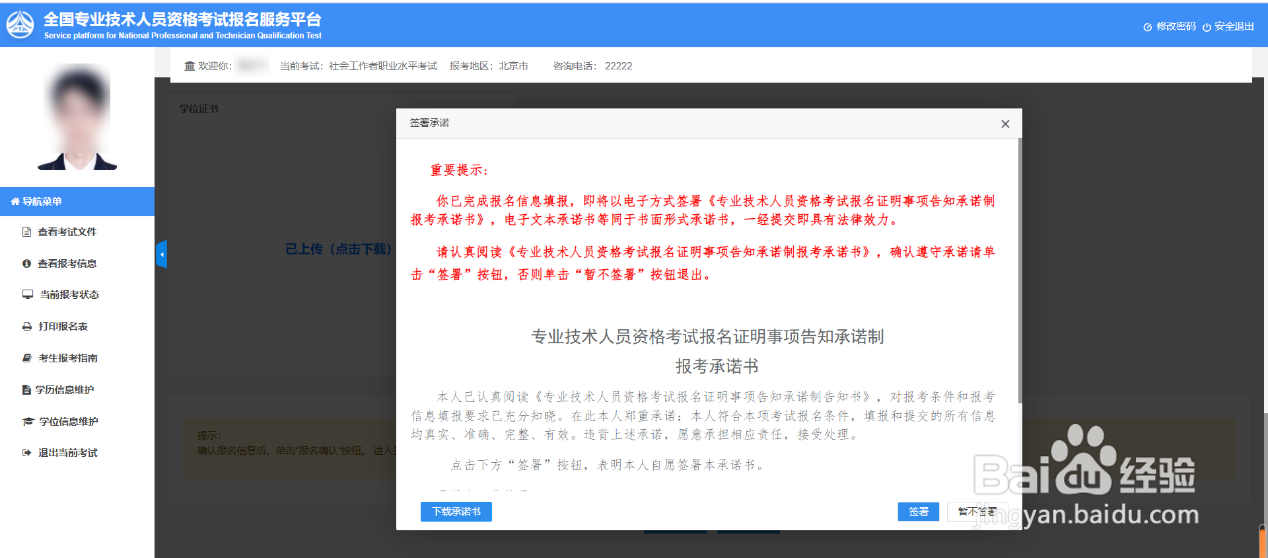Click the monitor icon beside 当前报考状态
The width and height of the screenshot is (1268, 558).
pos(27,295)
